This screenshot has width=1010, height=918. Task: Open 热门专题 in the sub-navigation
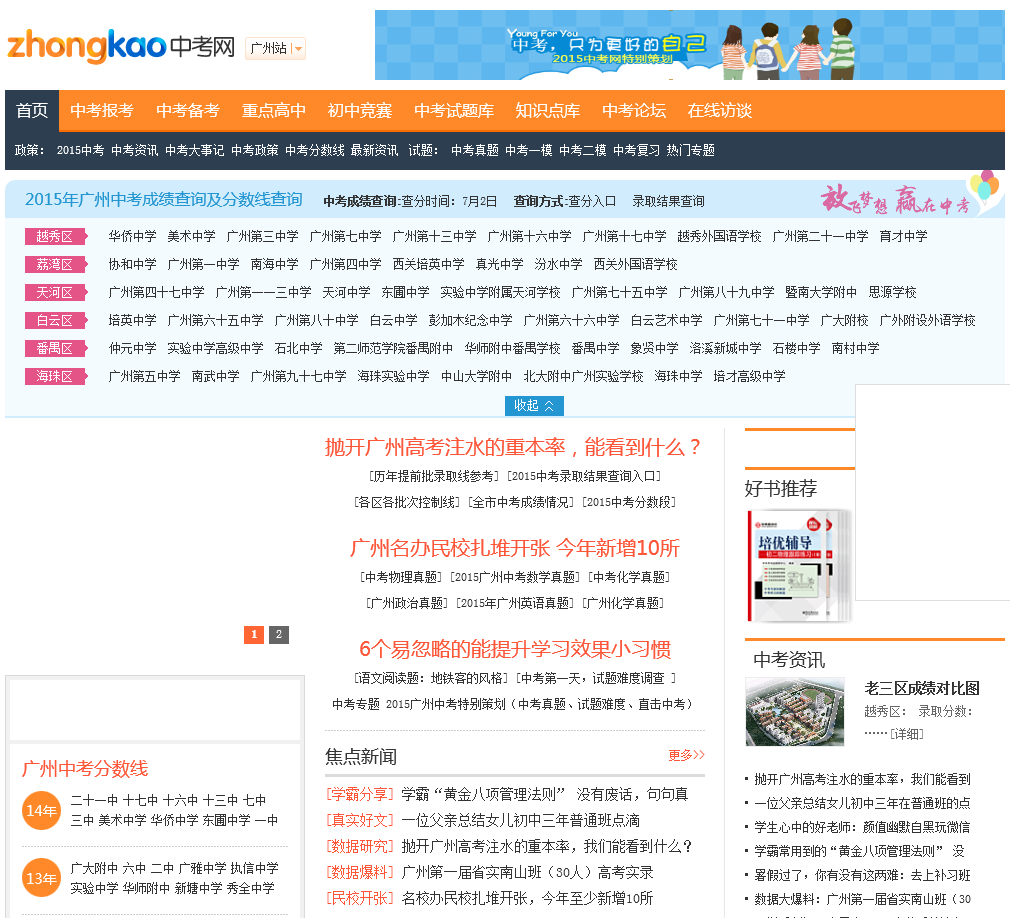[x=691, y=150]
